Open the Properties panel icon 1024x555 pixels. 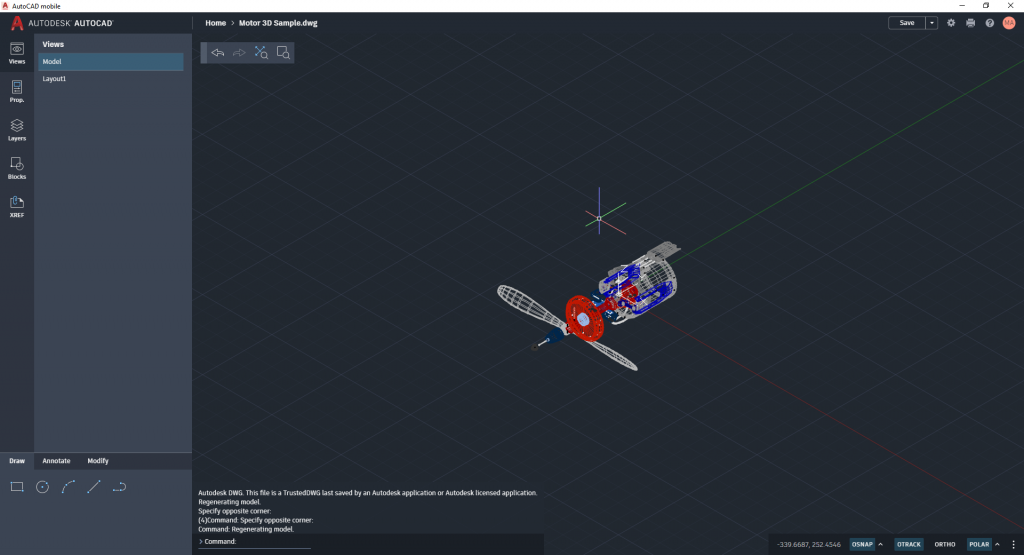tap(17, 91)
